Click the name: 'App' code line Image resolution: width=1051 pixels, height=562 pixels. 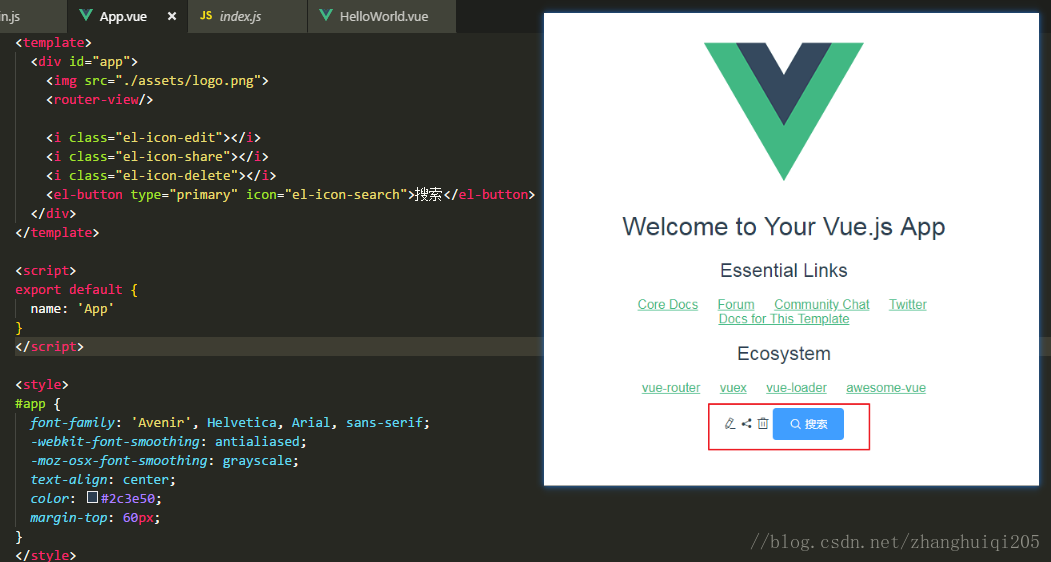[x=72, y=308]
